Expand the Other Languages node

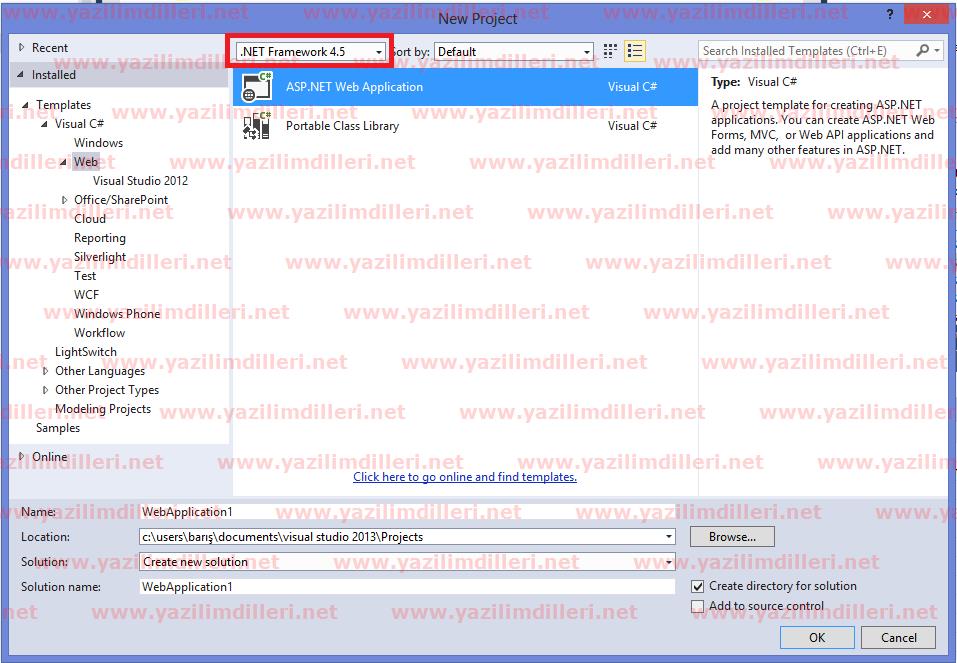pos(45,371)
